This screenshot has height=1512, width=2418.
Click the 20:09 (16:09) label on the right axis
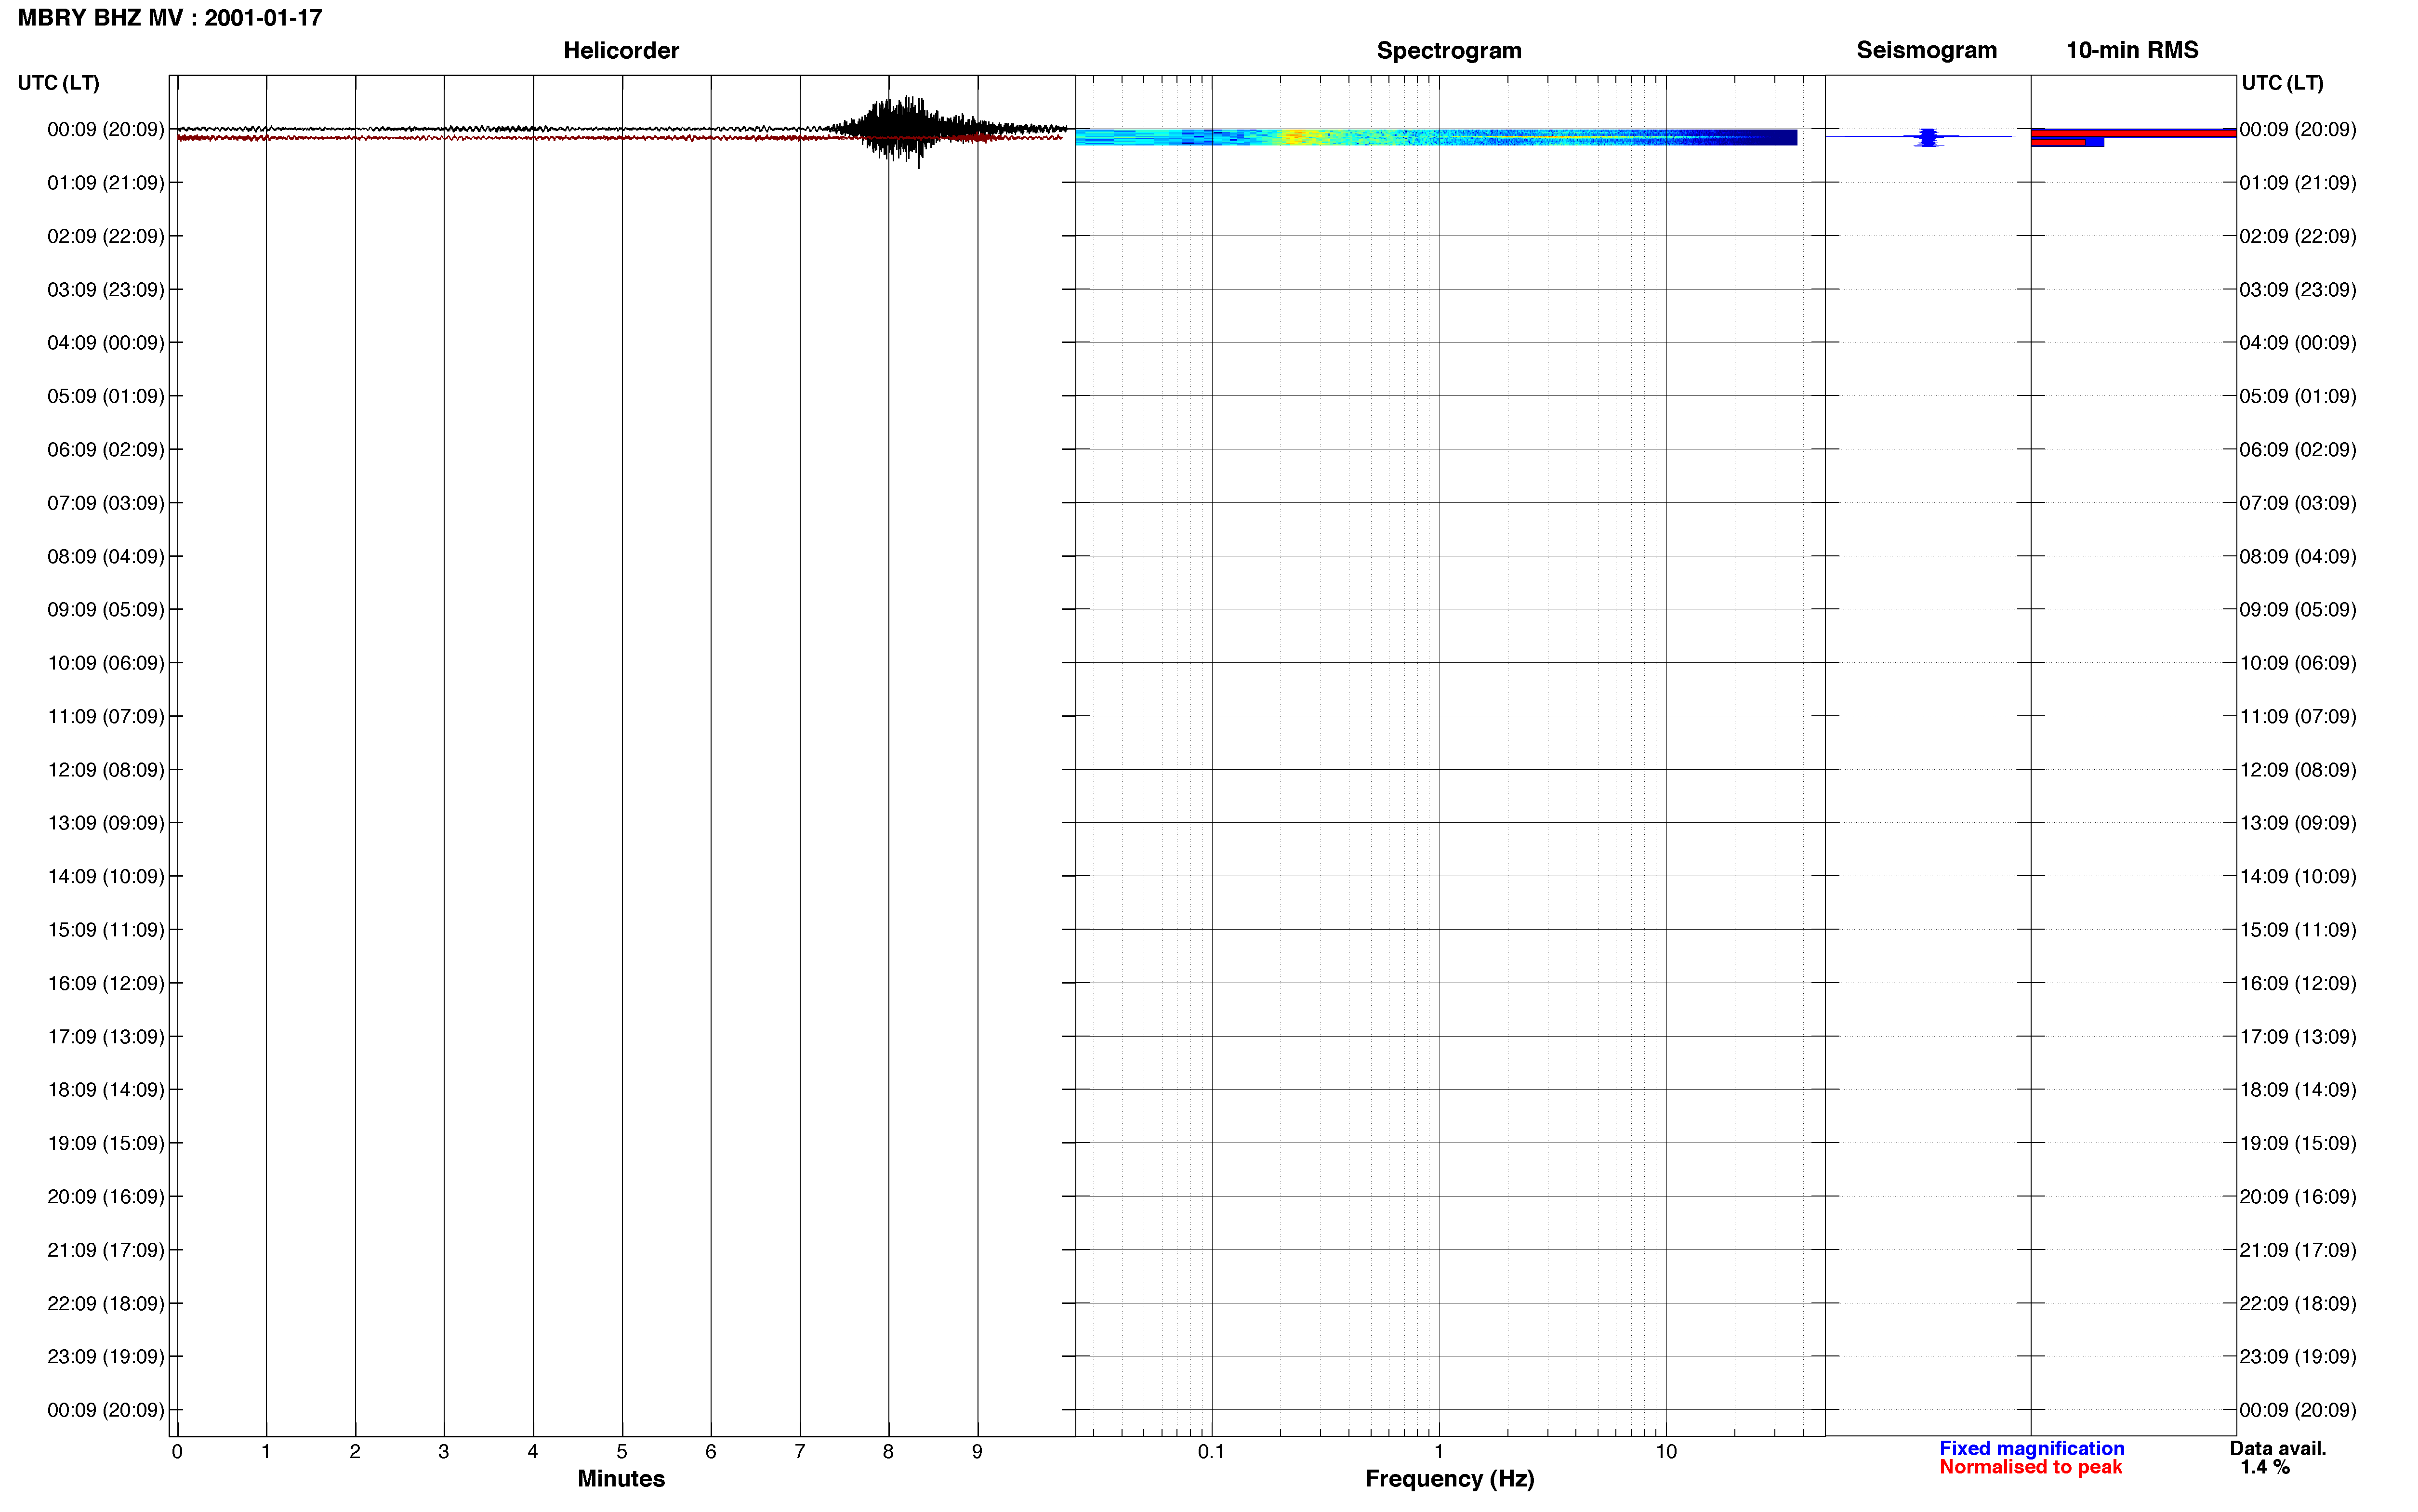coord(2298,1197)
